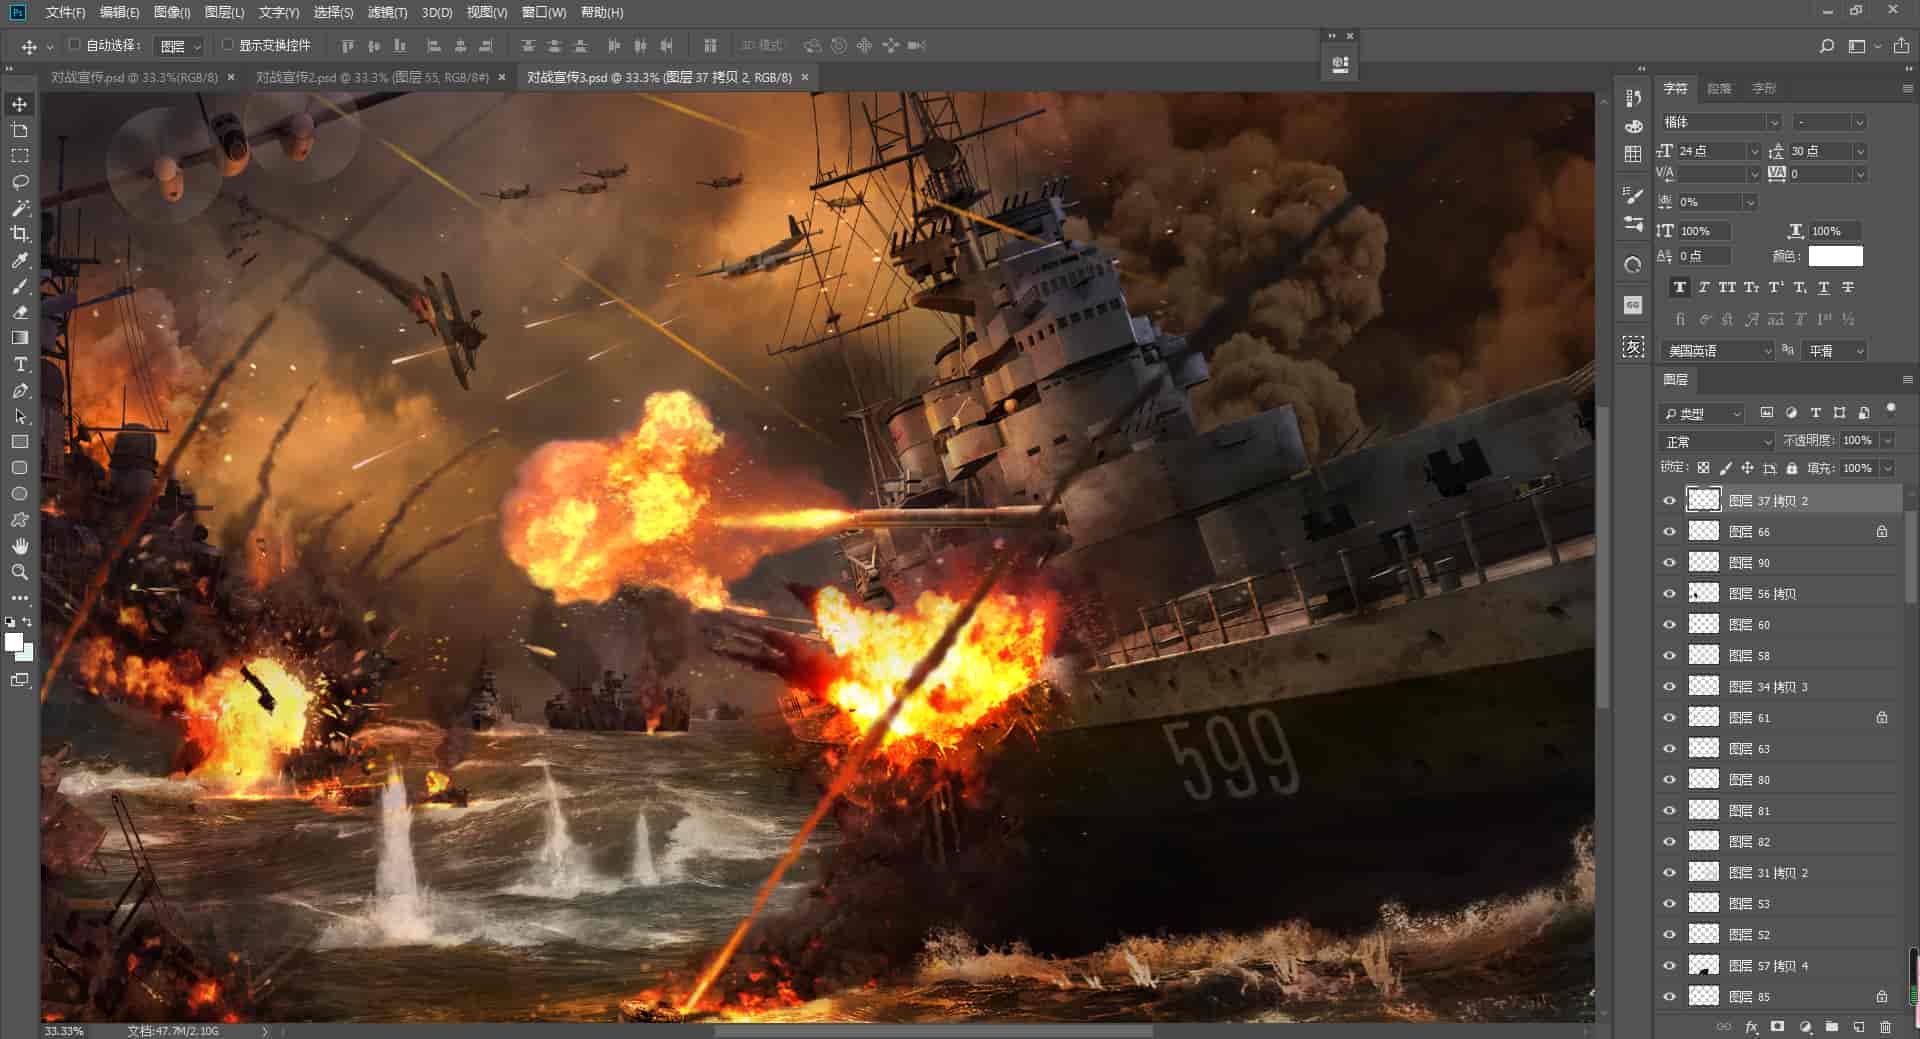Hide layer 图层 37 拷贝 2
Image resolution: width=1920 pixels, height=1039 pixels.
coord(1669,501)
